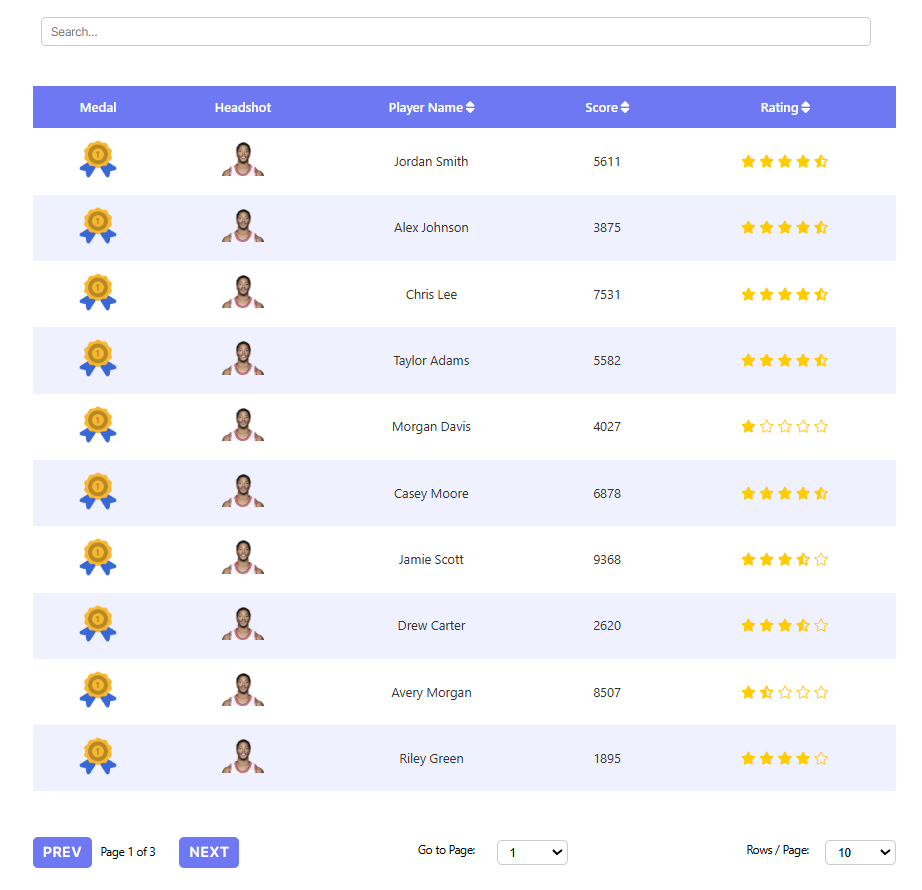Click the medal icon in Jordan Smith's row
This screenshot has height=890, width=922.
(x=98, y=159)
